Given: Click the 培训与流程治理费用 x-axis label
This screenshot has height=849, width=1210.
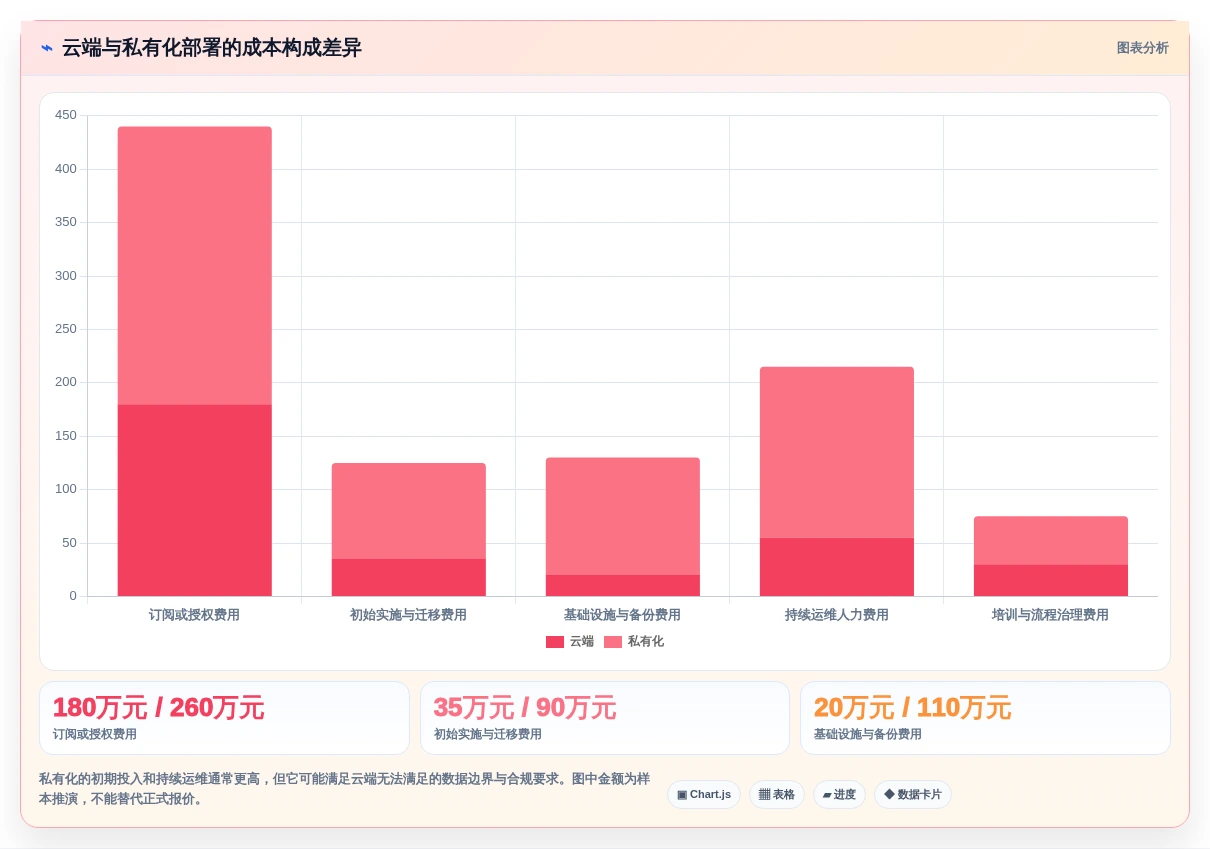Looking at the screenshot, I should pos(1050,615).
